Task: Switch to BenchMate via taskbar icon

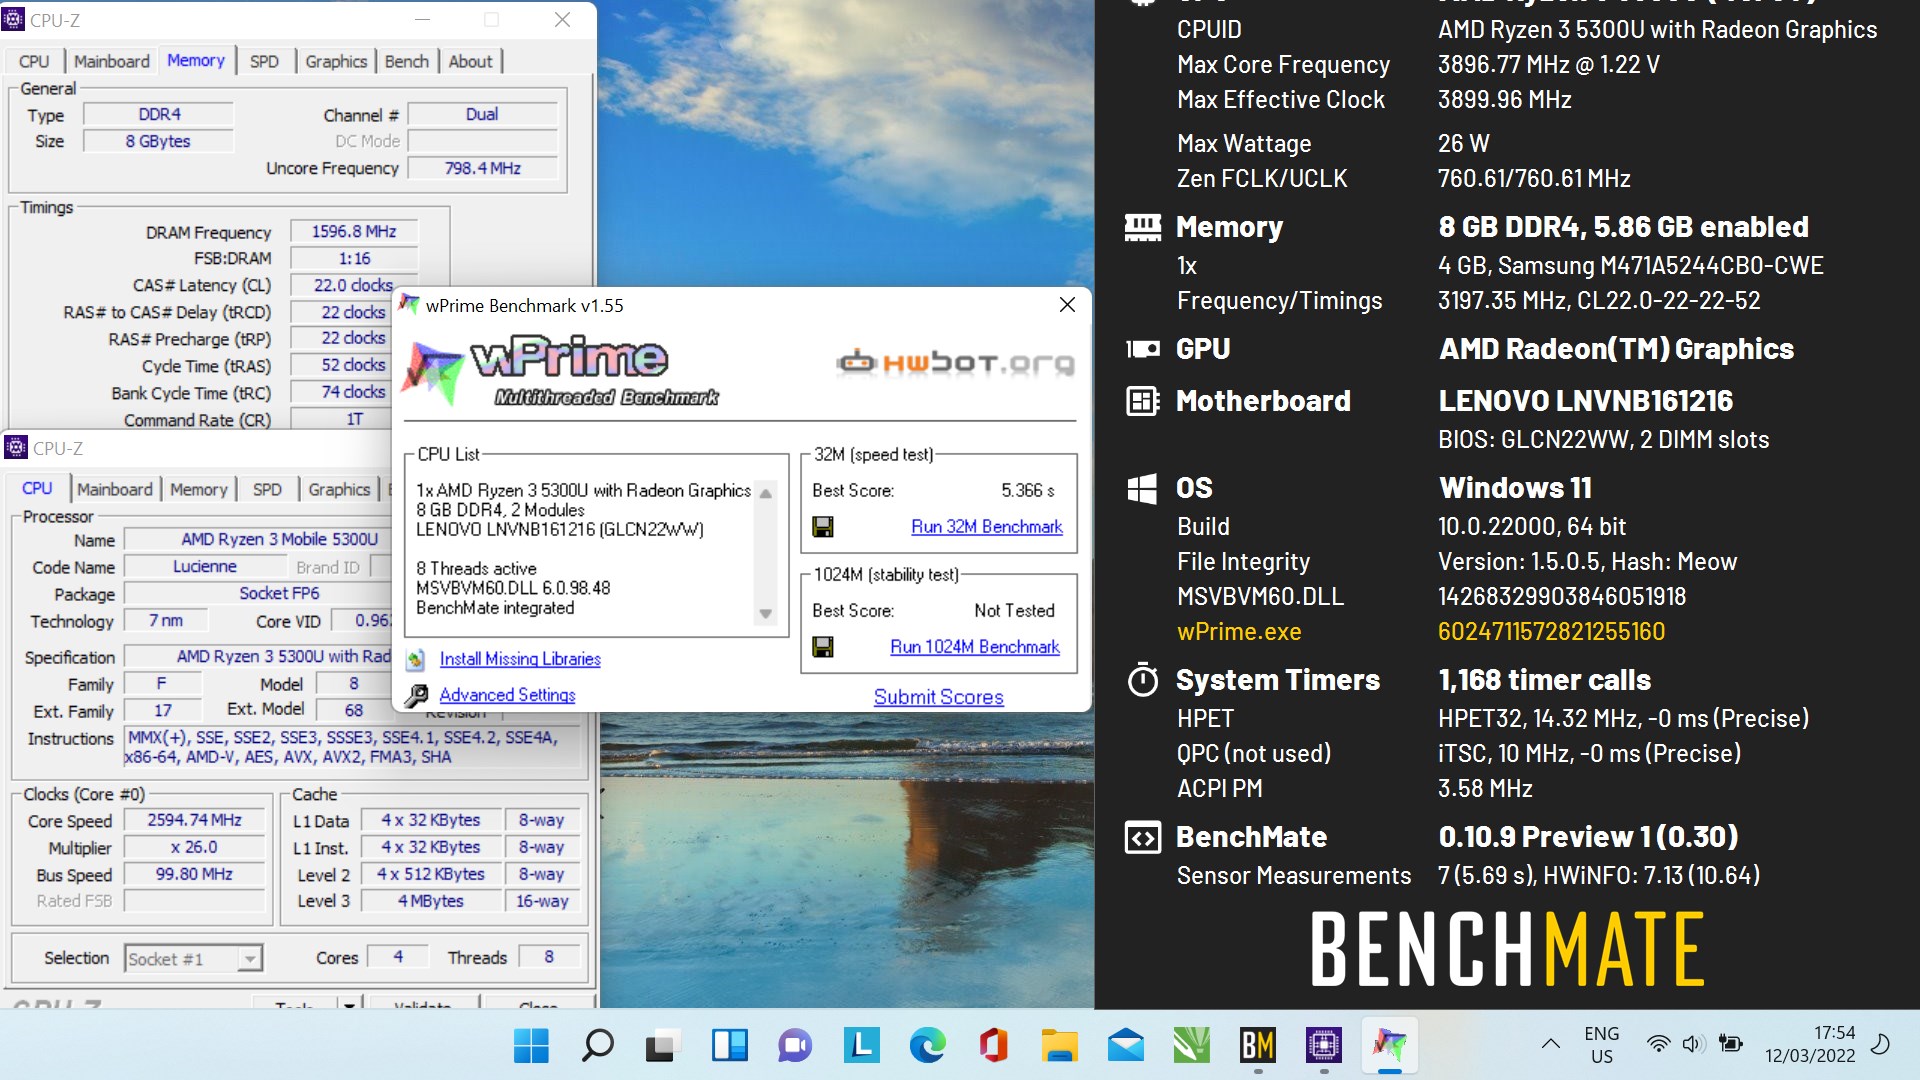Action: [1257, 1046]
